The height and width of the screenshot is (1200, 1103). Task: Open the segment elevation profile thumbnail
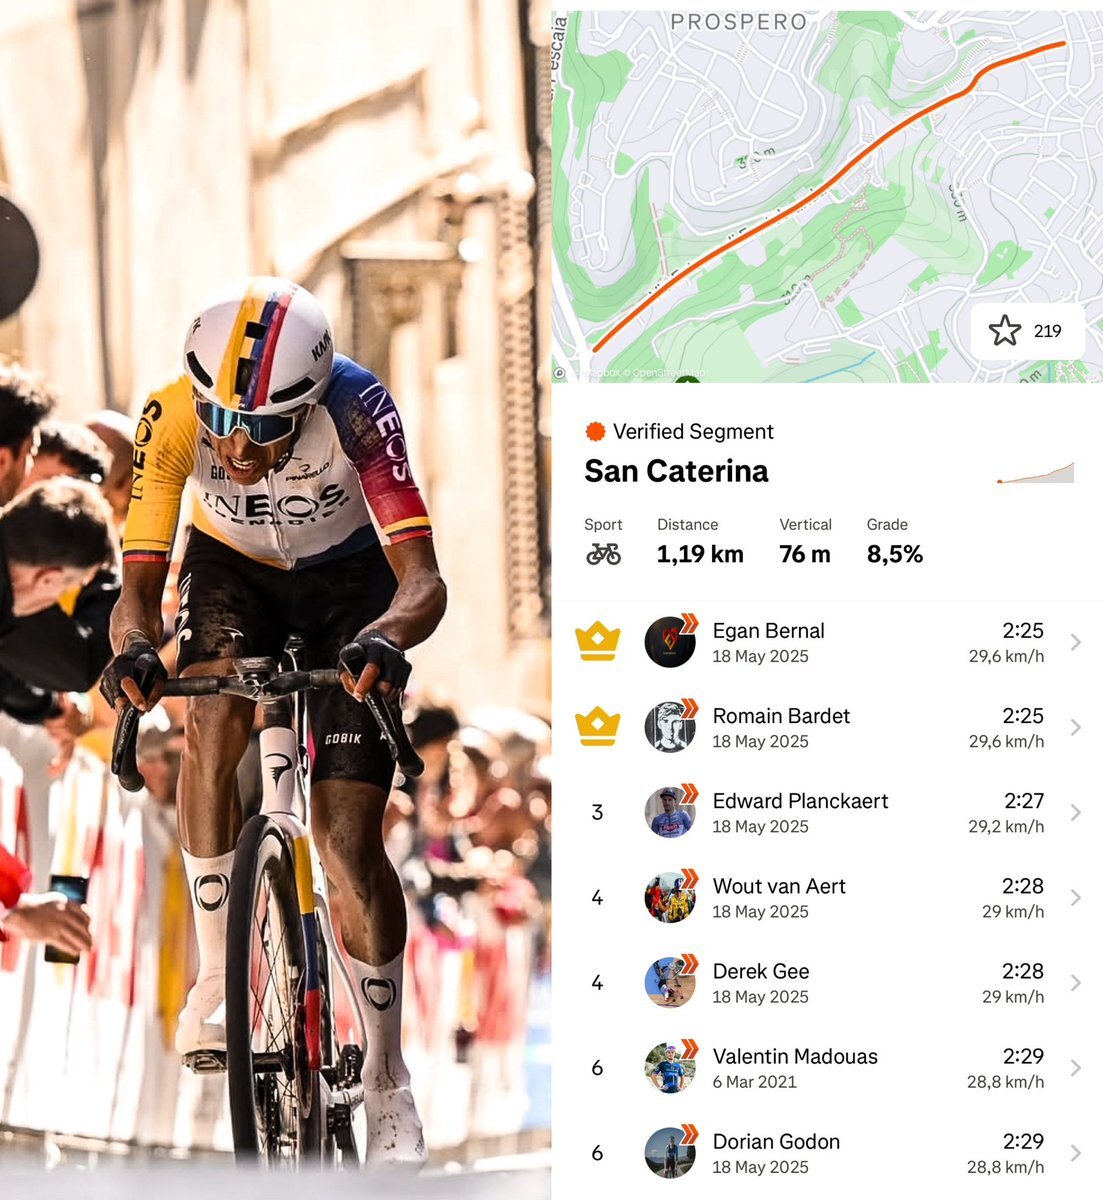(x=1035, y=473)
